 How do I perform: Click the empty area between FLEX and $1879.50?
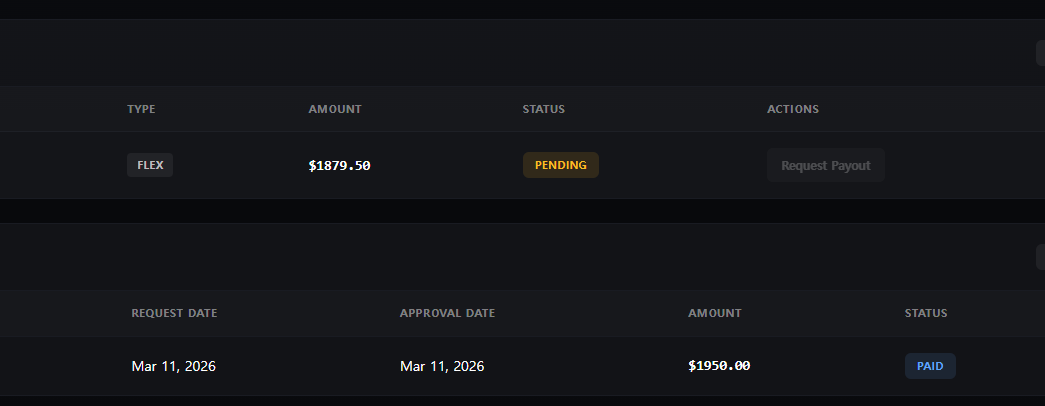(x=240, y=165)
